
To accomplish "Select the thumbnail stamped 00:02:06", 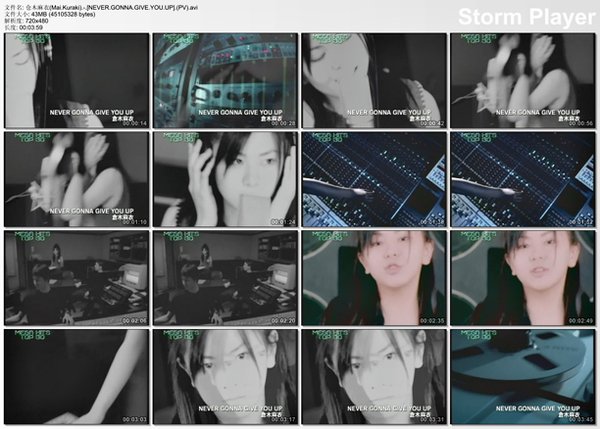I will [77, 278].
